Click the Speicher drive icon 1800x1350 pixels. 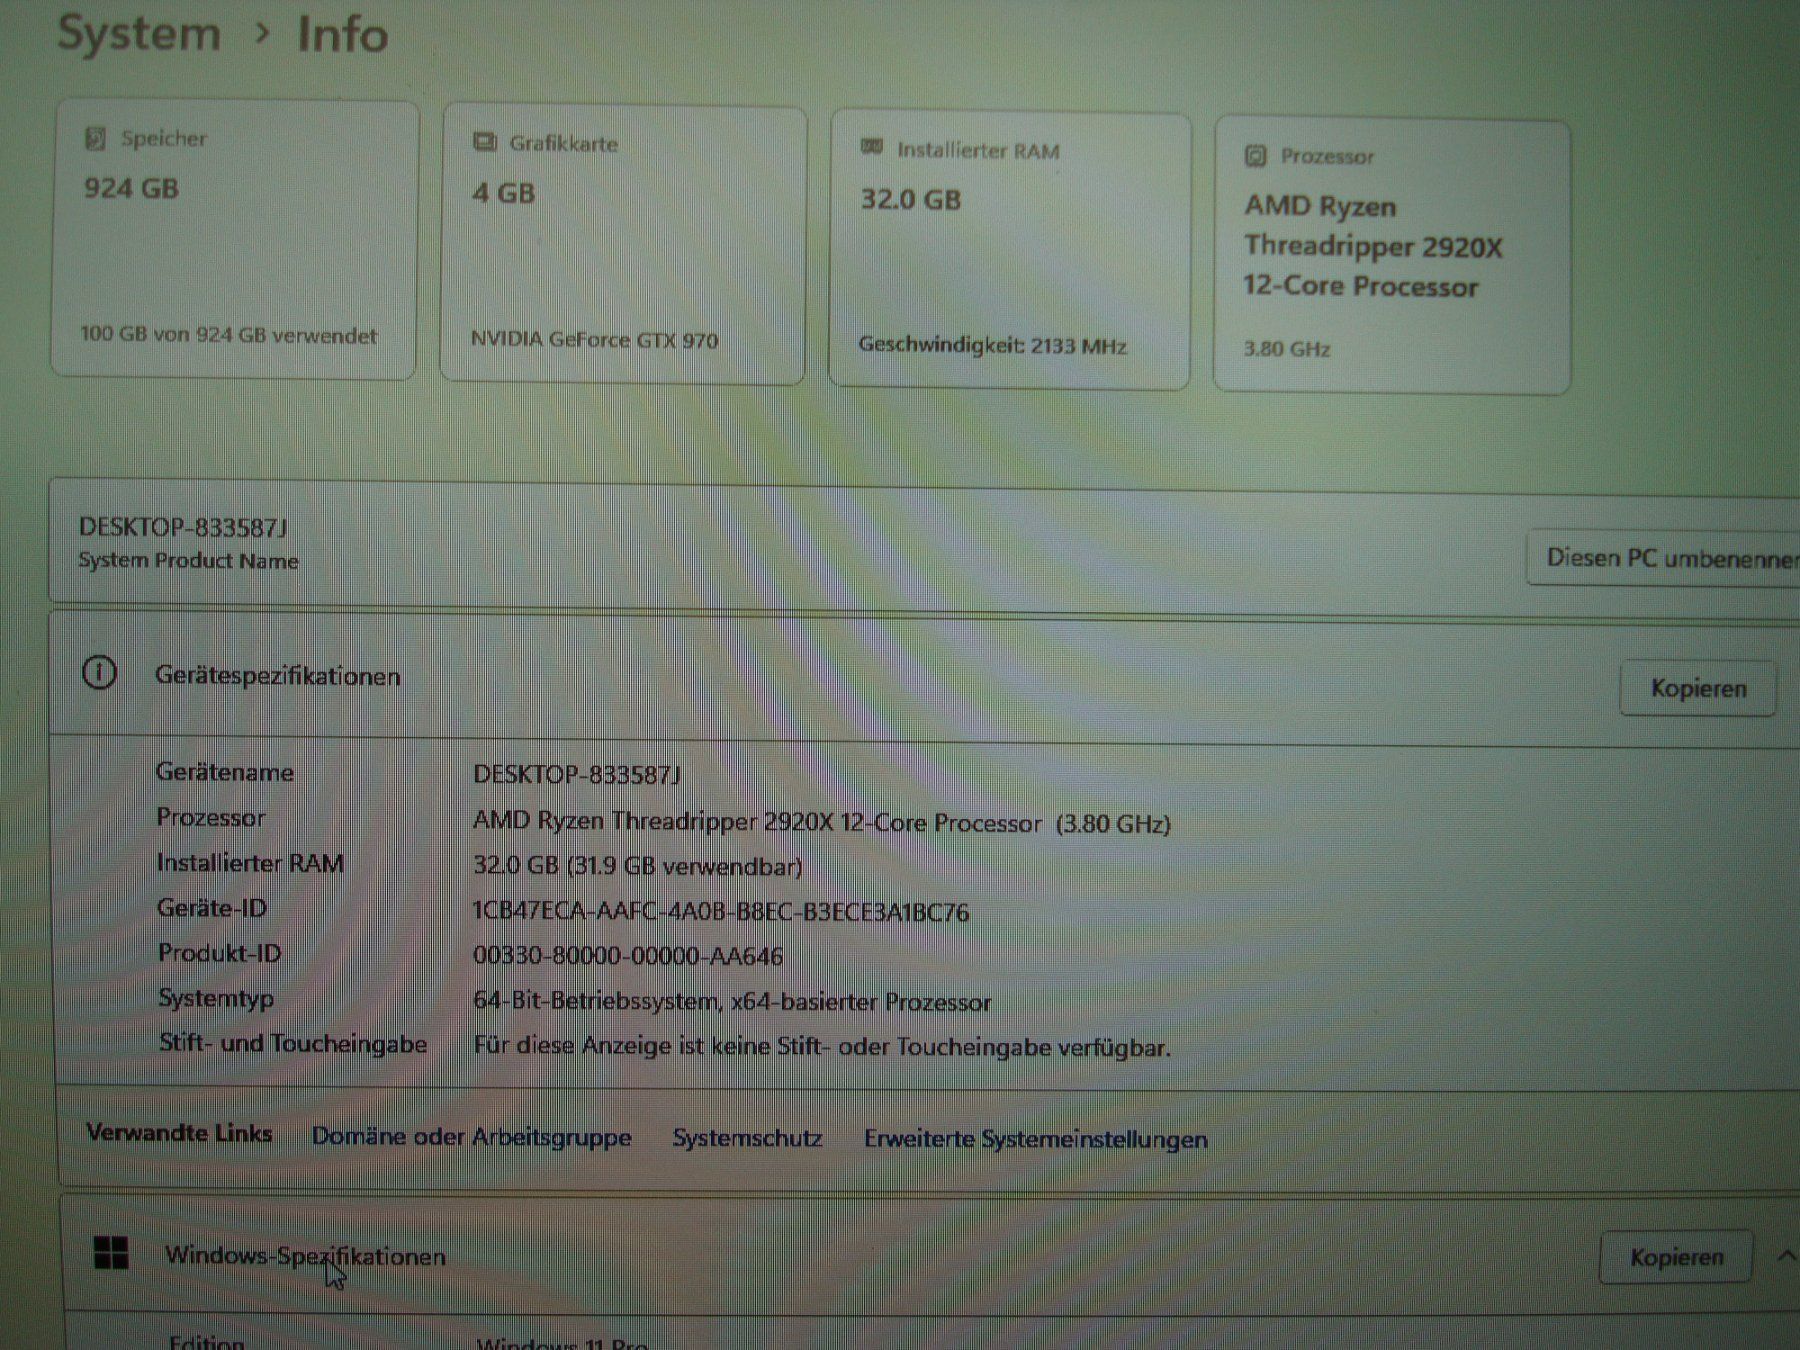95,138
